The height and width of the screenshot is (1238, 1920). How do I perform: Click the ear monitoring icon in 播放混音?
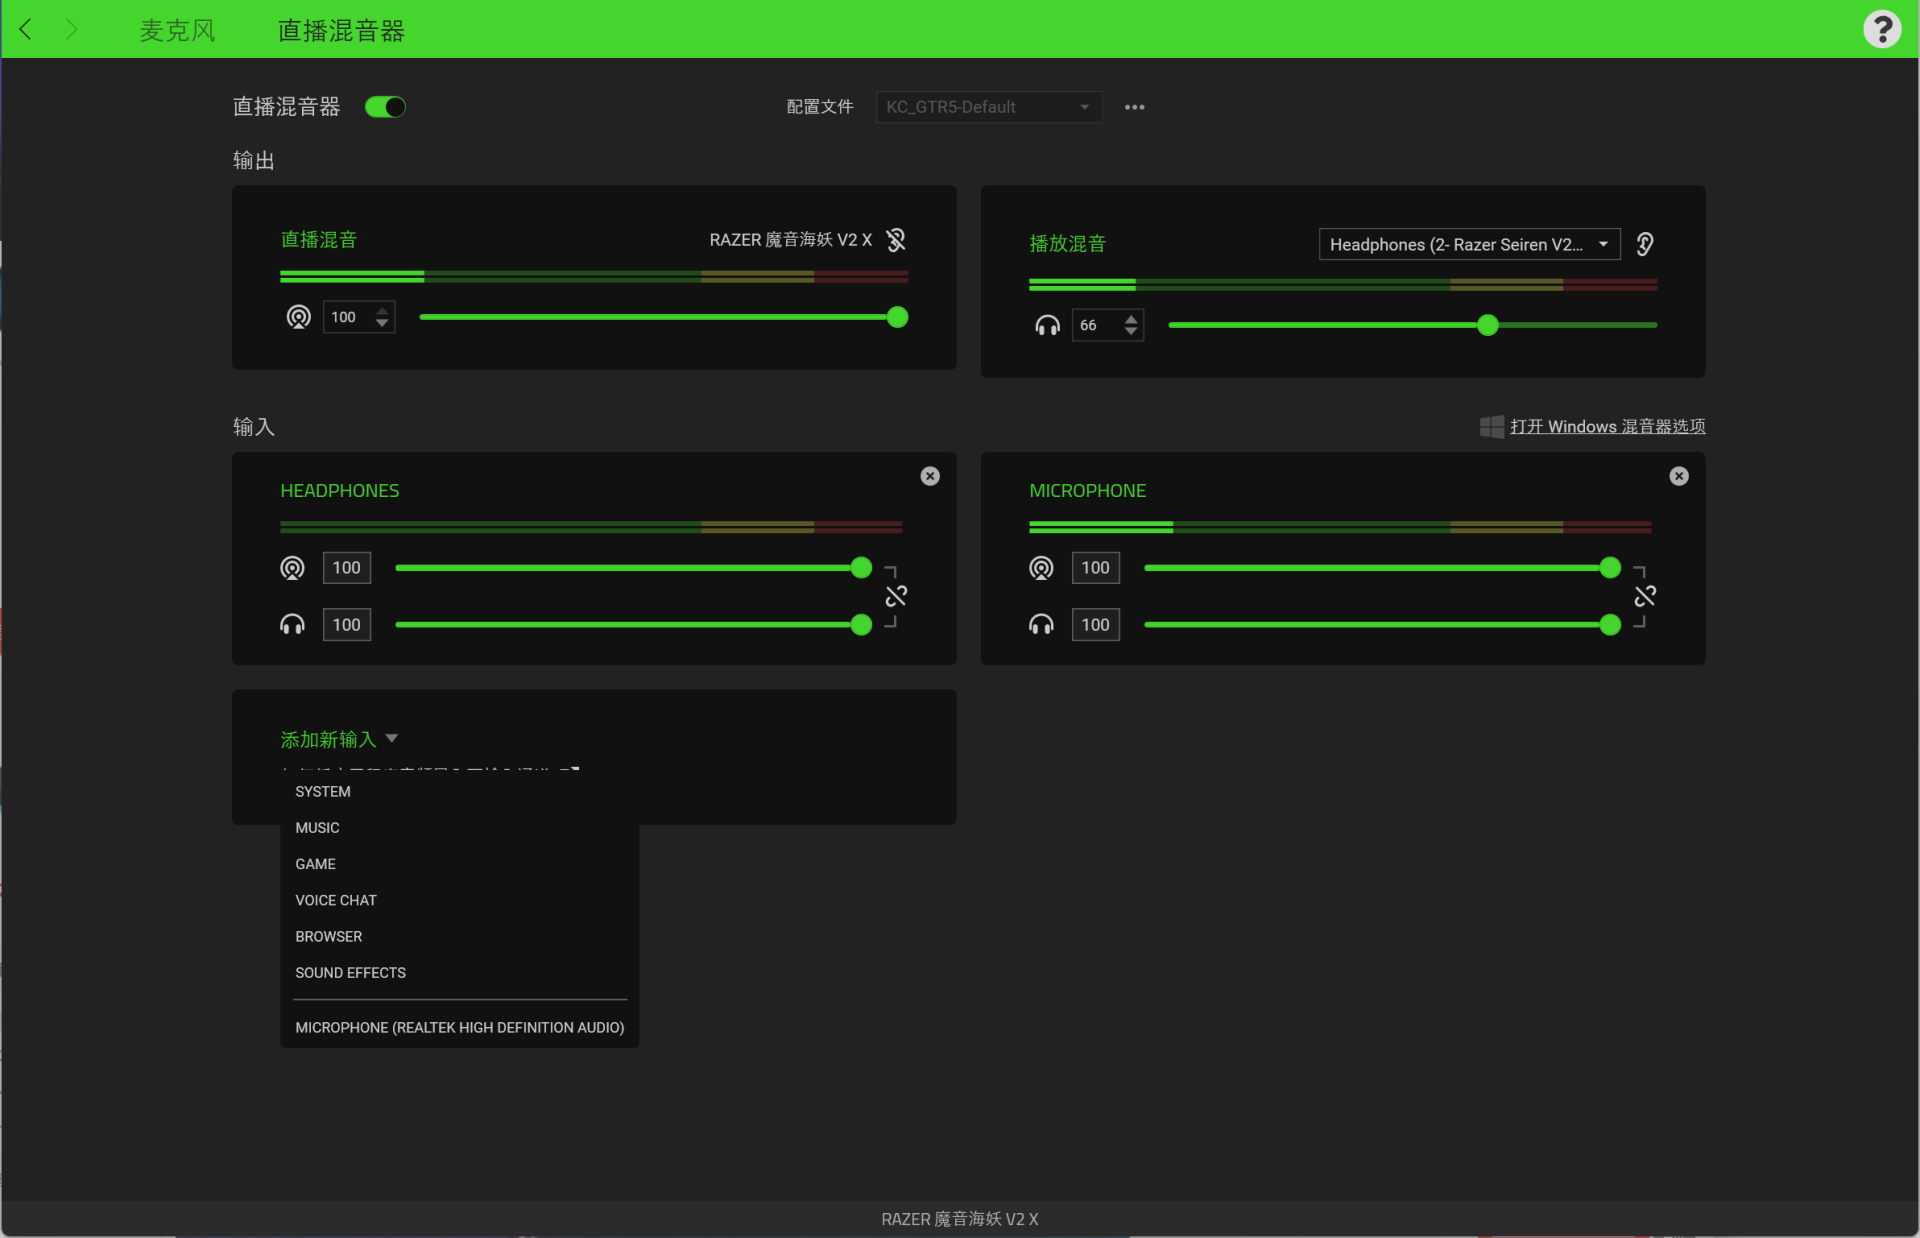[1645, 244]
